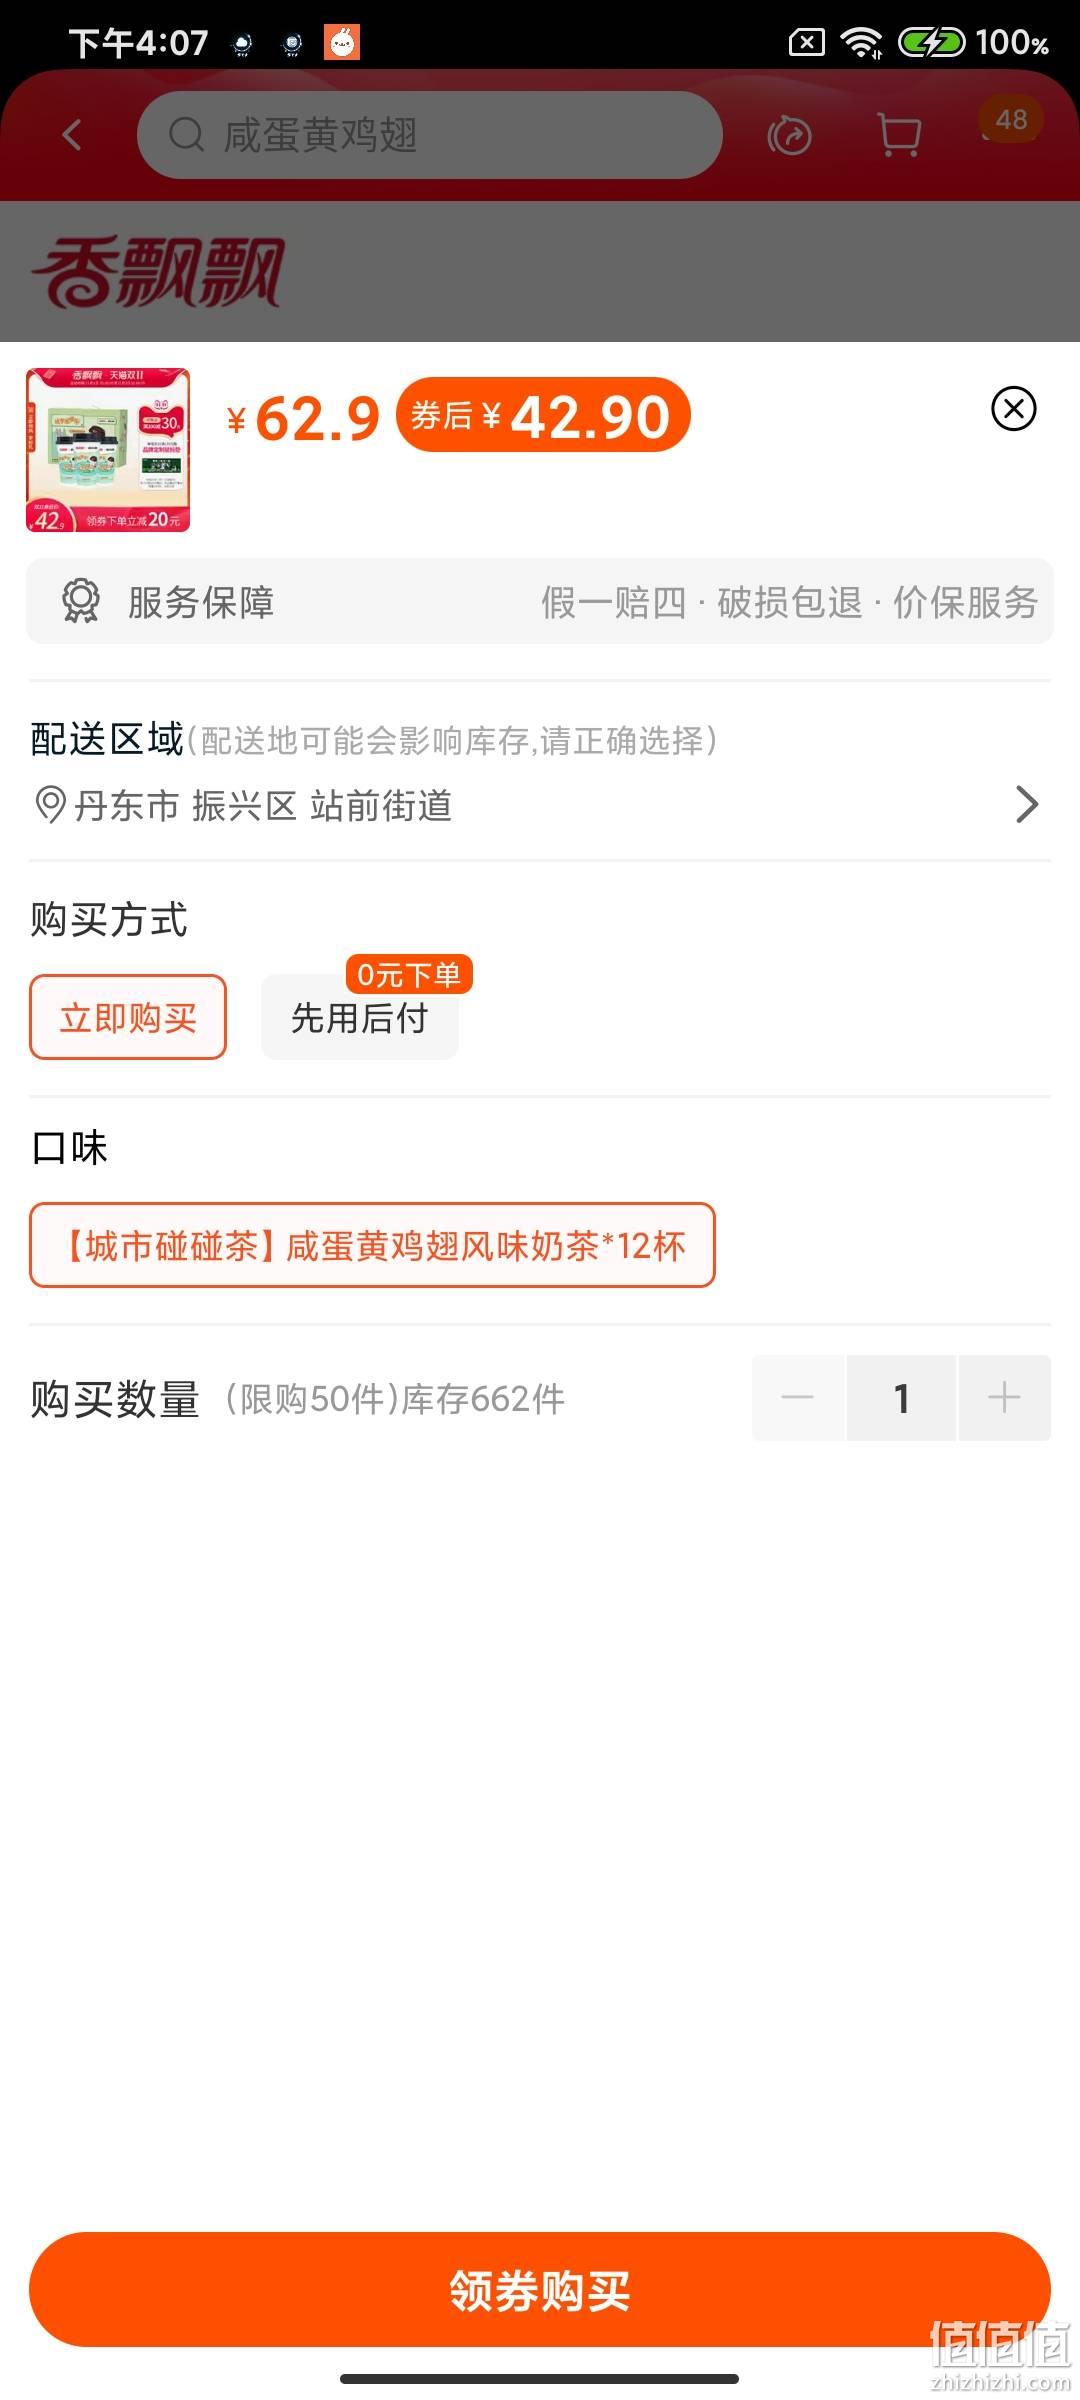The width and height of the screenshot is (1080, 2400).
Task: Select 先用后付 purchase method
Action: (x=360, y=1017)
